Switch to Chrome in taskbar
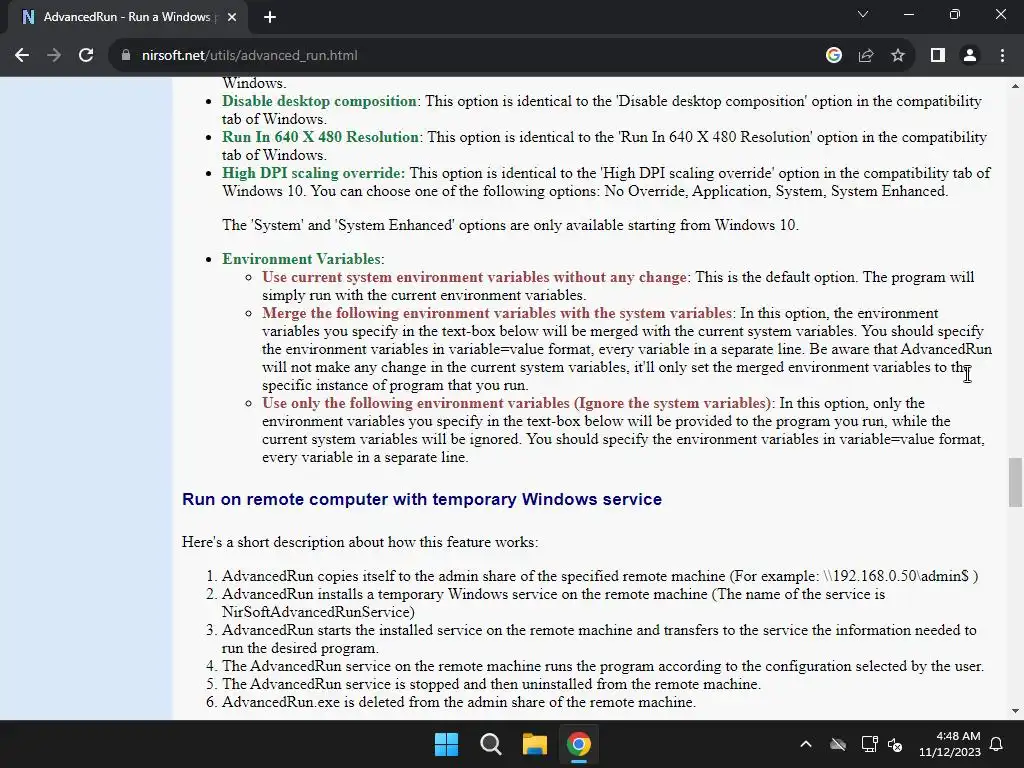The image size is (1024, 768). pyautogui.click(x=579, y=744)
